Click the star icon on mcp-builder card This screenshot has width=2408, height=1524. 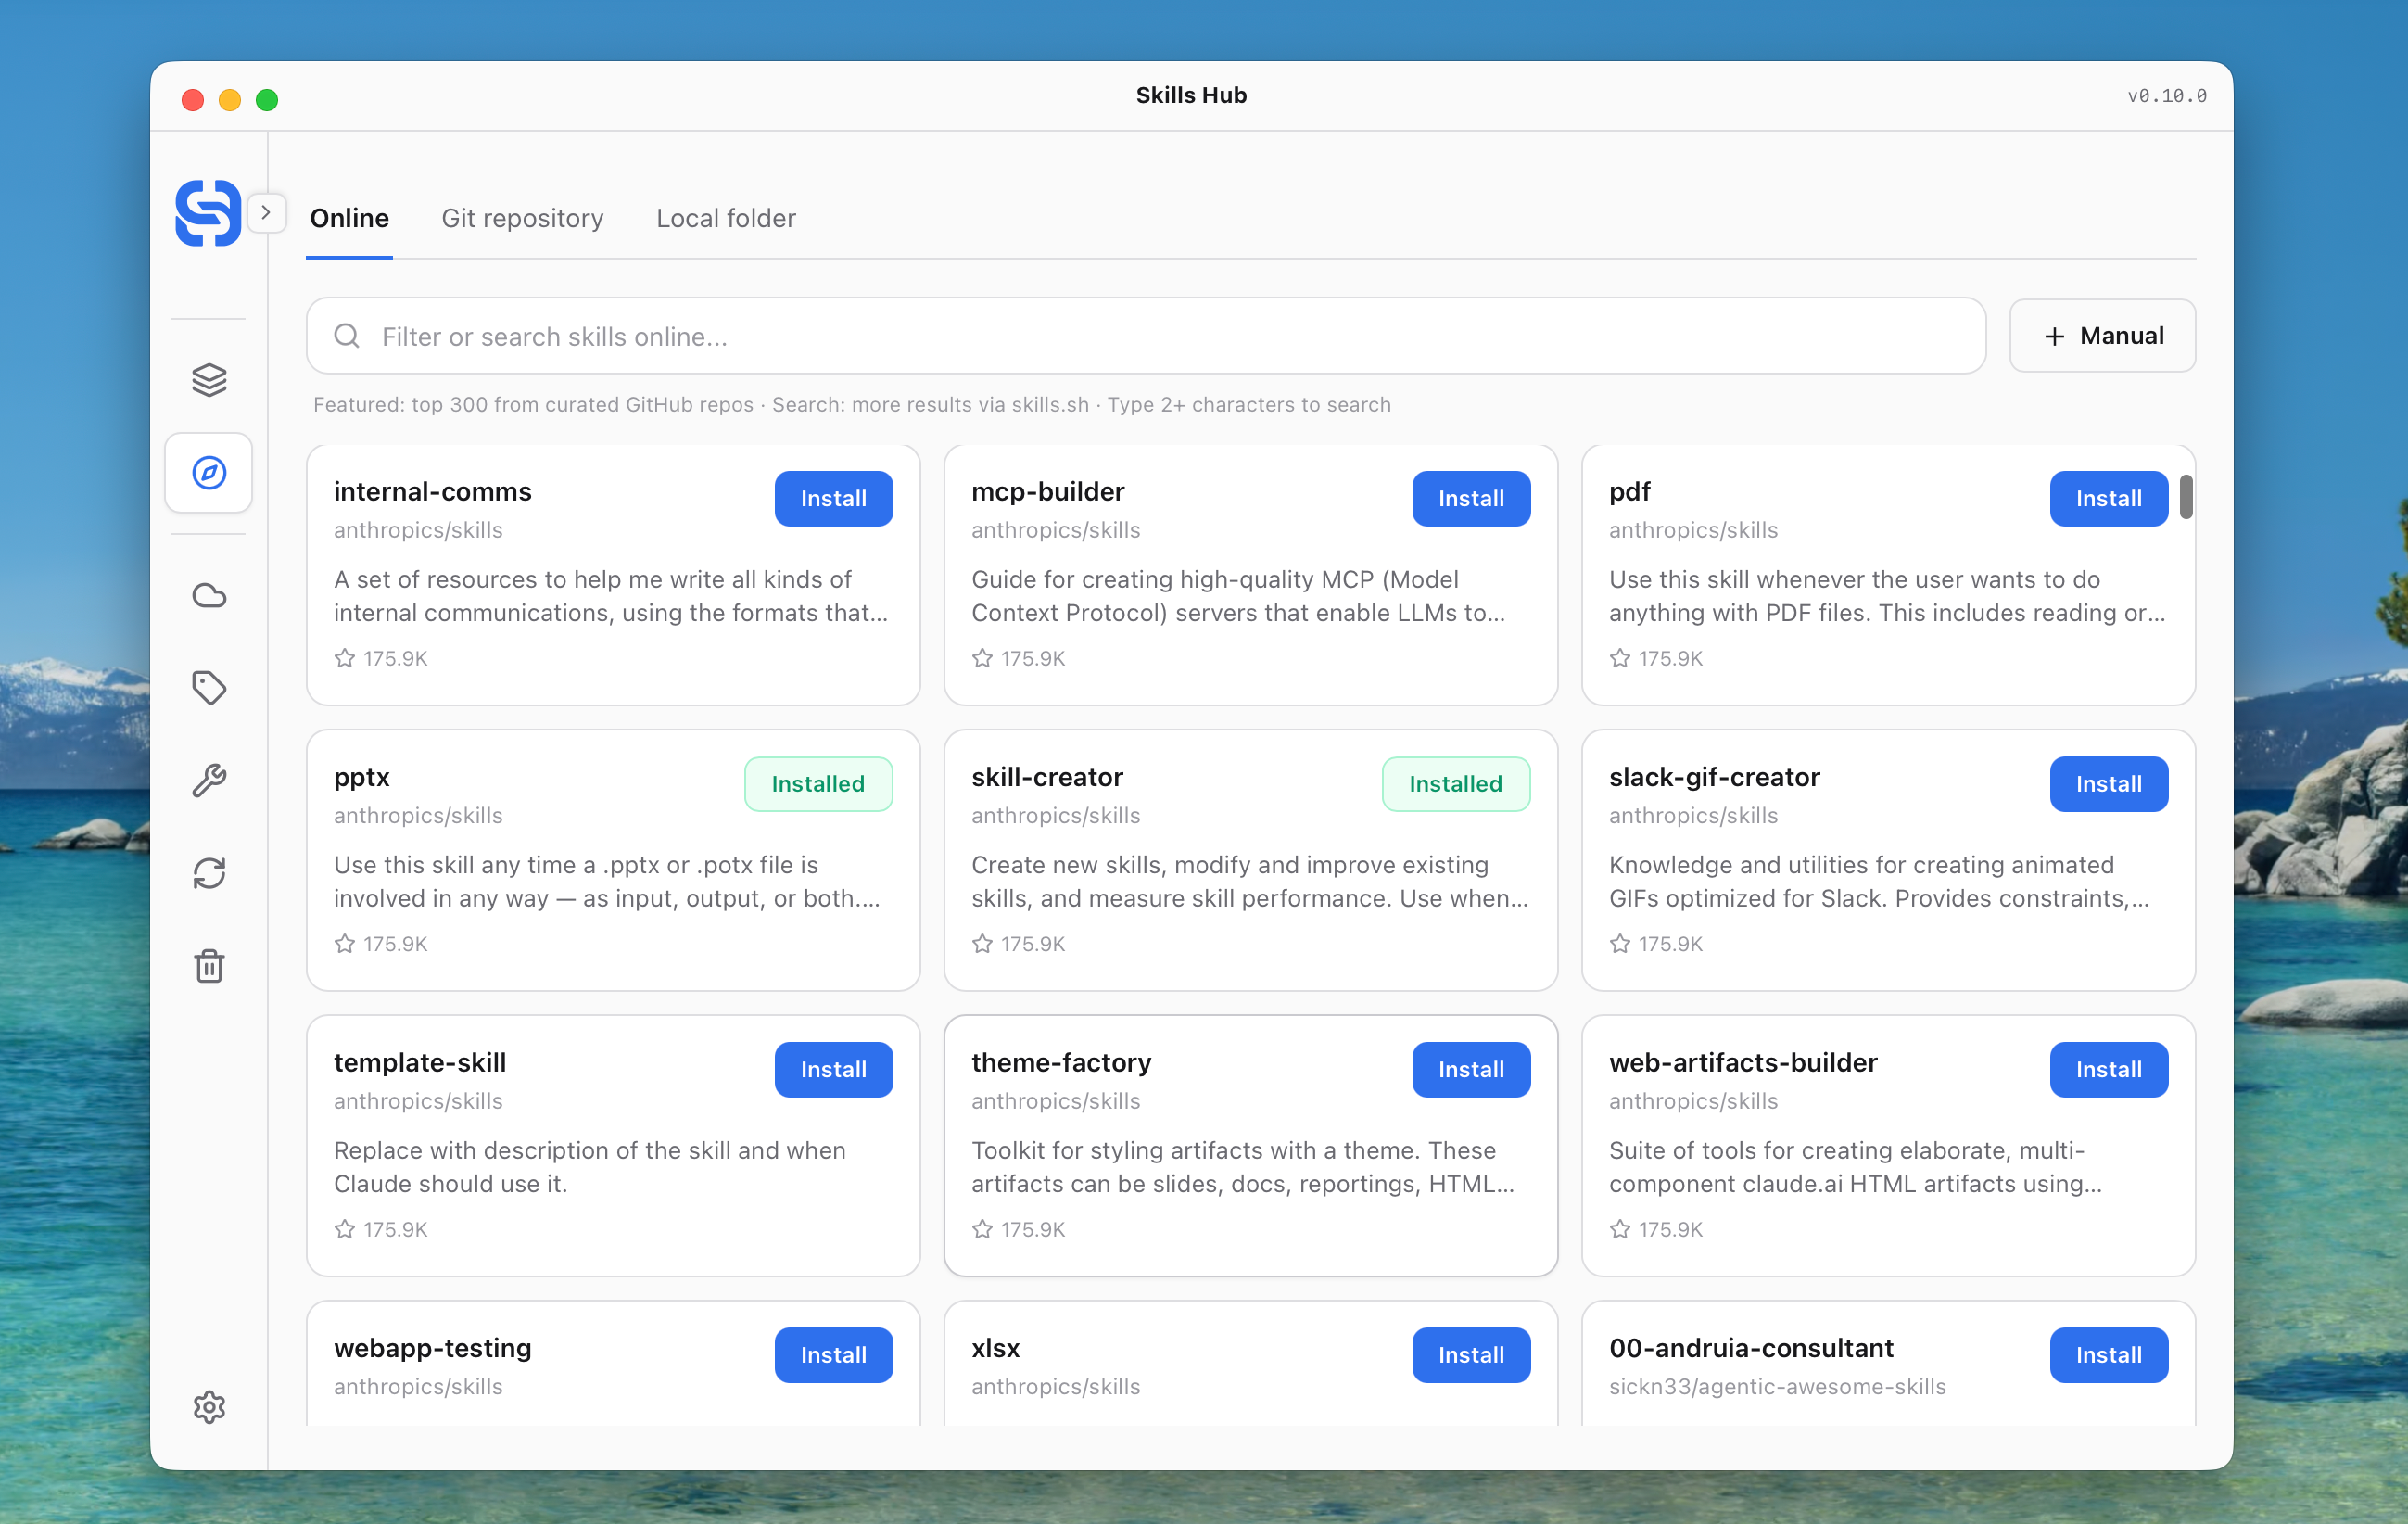(983, 658)
